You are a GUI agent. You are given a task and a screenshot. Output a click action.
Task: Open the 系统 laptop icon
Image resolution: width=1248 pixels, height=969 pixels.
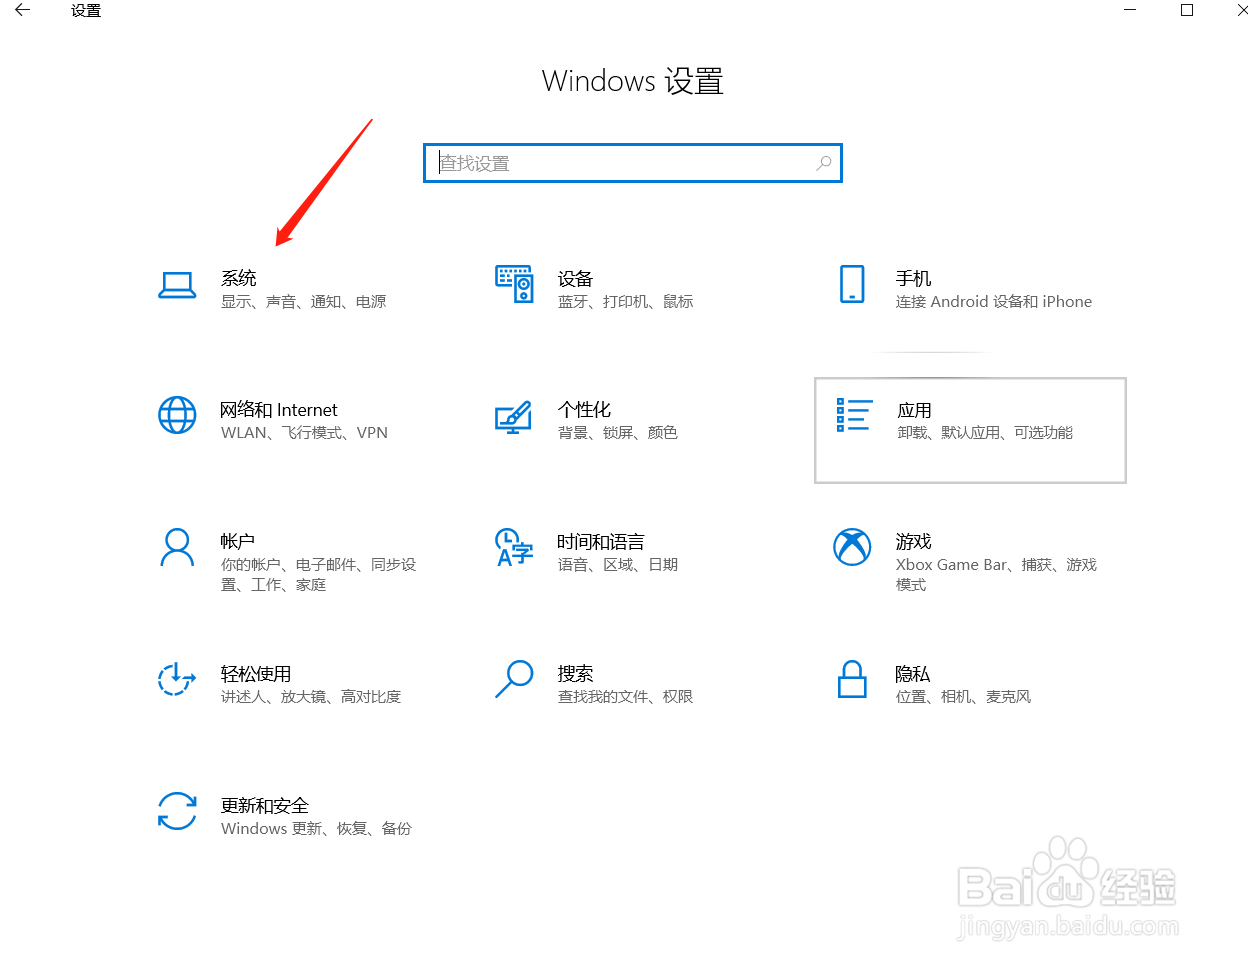[177, 285]
